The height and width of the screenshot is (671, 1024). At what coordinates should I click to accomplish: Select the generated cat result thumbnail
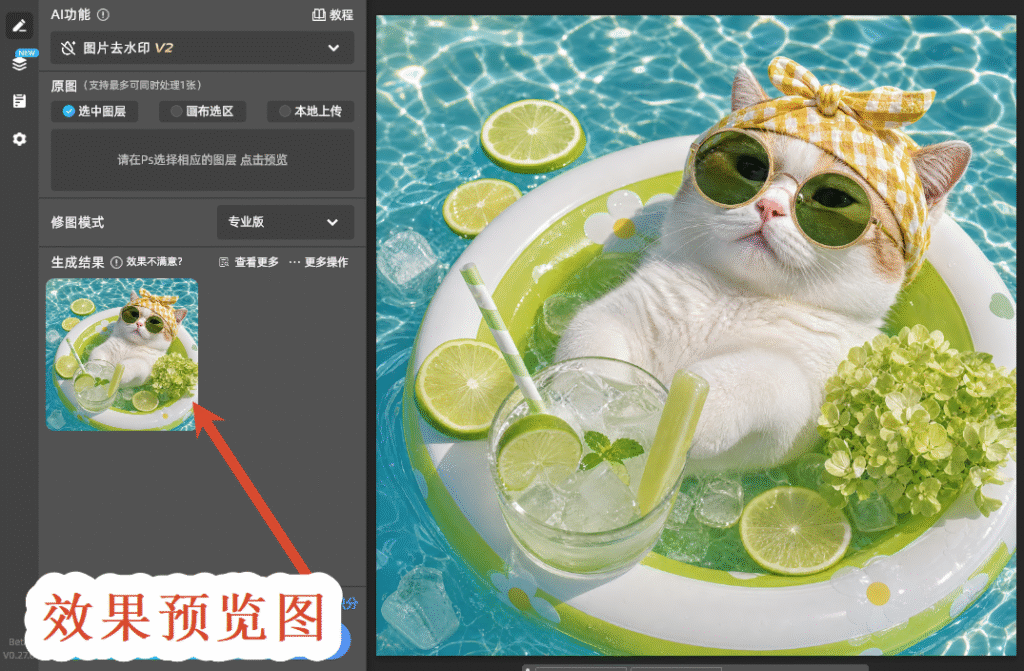122,354
